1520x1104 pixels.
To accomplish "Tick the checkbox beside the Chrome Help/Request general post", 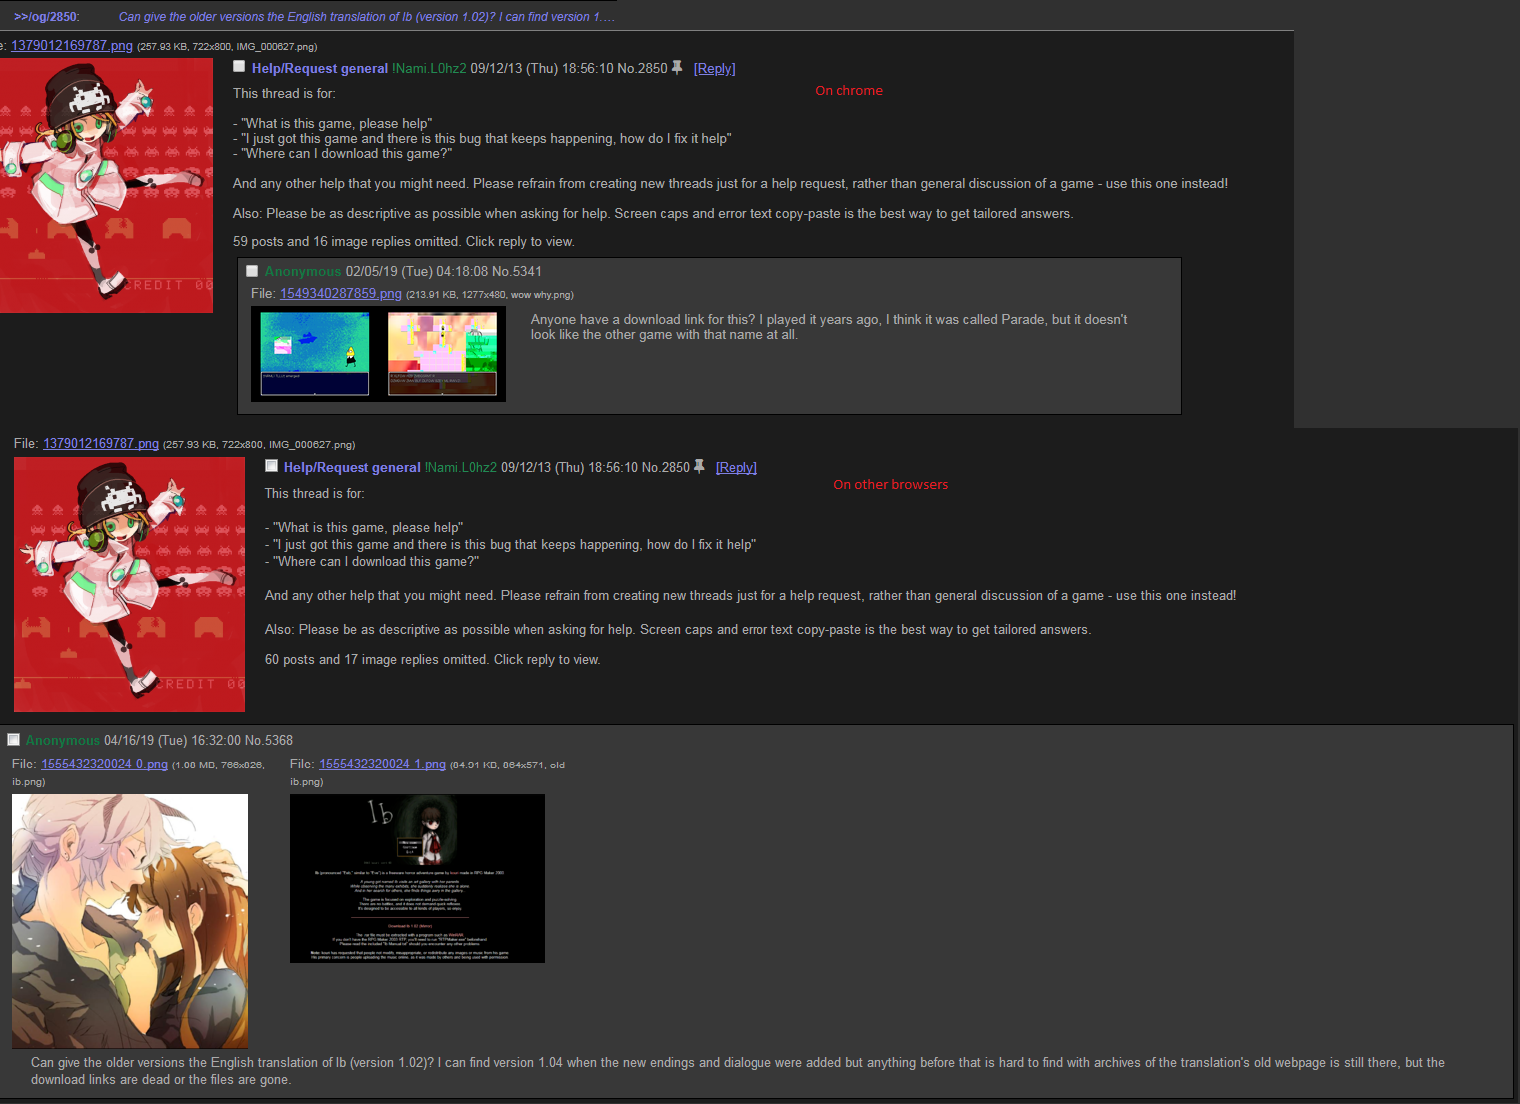I will (x=239, y=67).
